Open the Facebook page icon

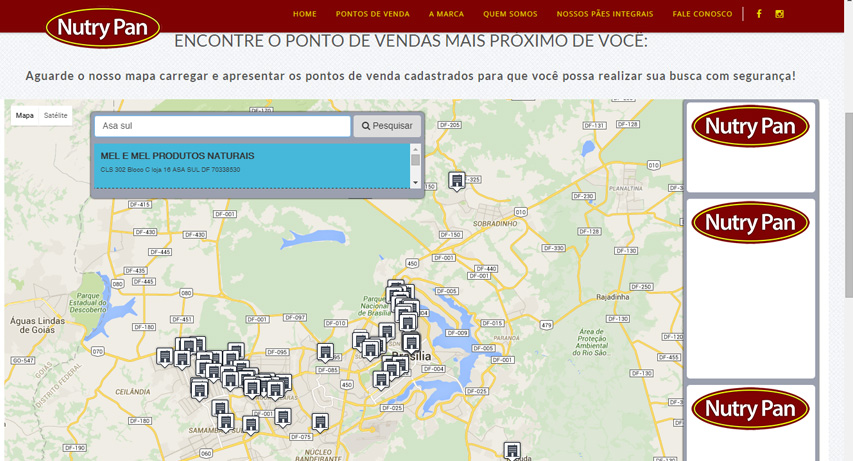[x=759, y=14]
